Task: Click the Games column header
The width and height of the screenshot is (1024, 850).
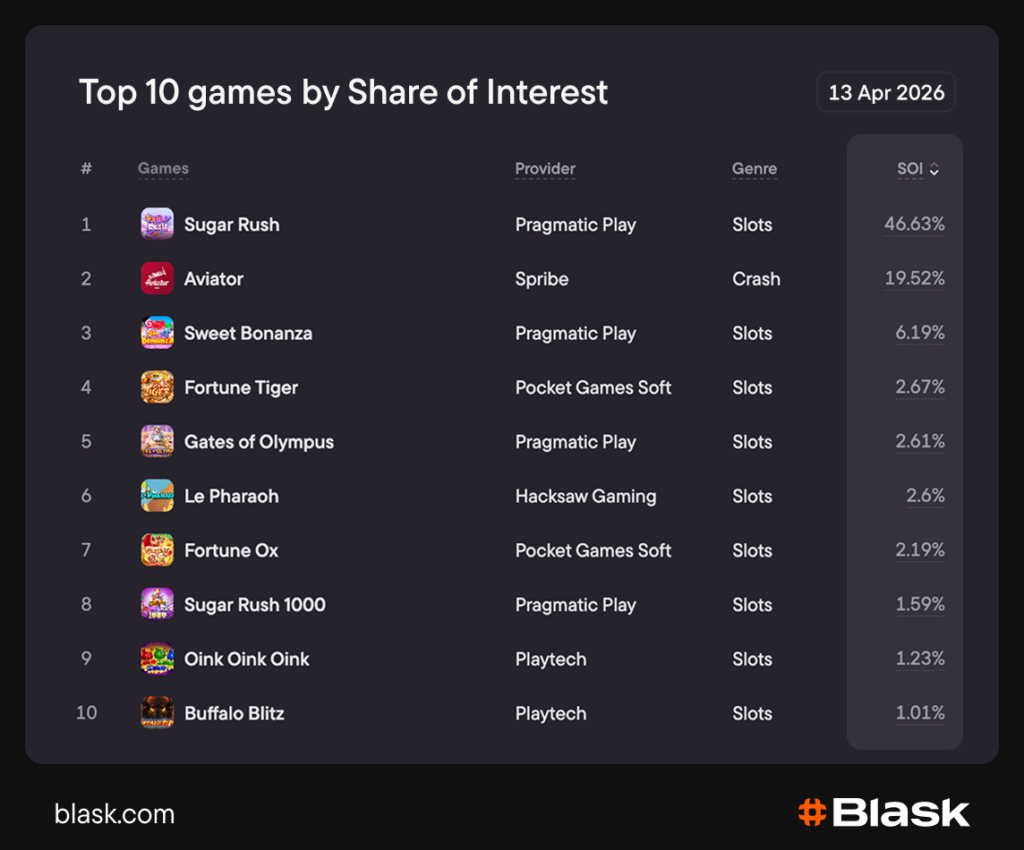Action: pyautogui.click(x=163, y=169)
